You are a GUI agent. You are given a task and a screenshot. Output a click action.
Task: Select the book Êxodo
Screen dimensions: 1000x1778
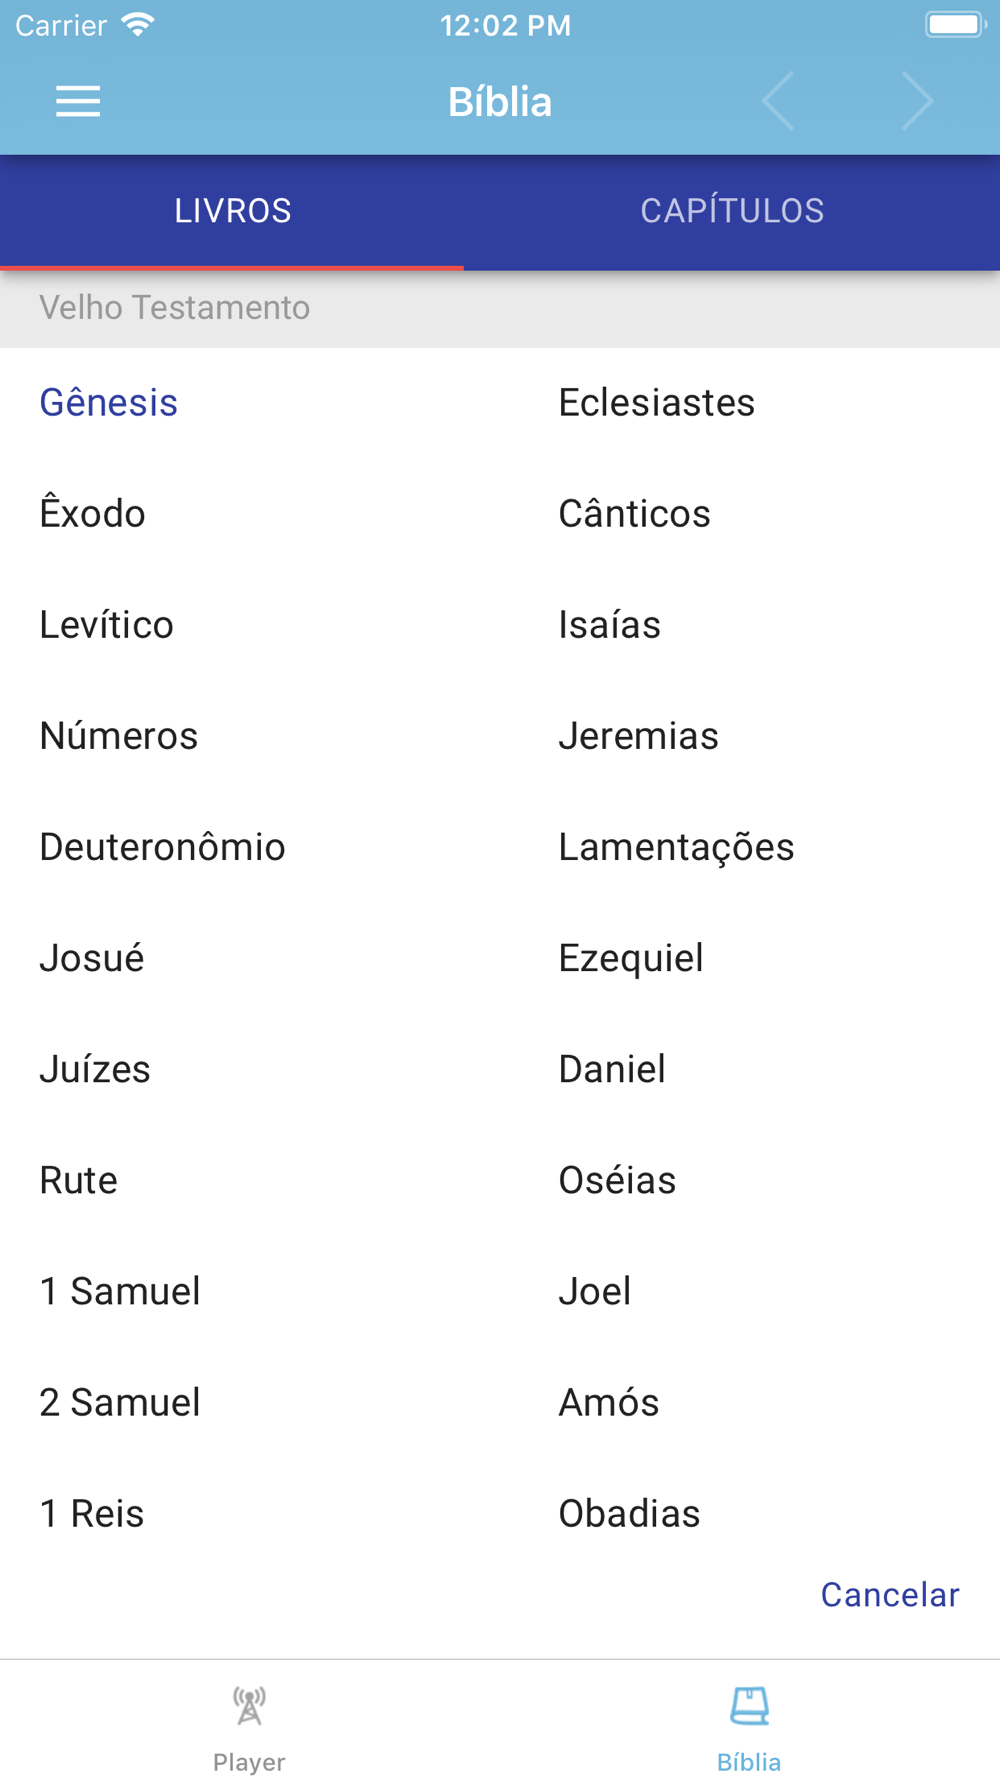click(x=93, y=514)
